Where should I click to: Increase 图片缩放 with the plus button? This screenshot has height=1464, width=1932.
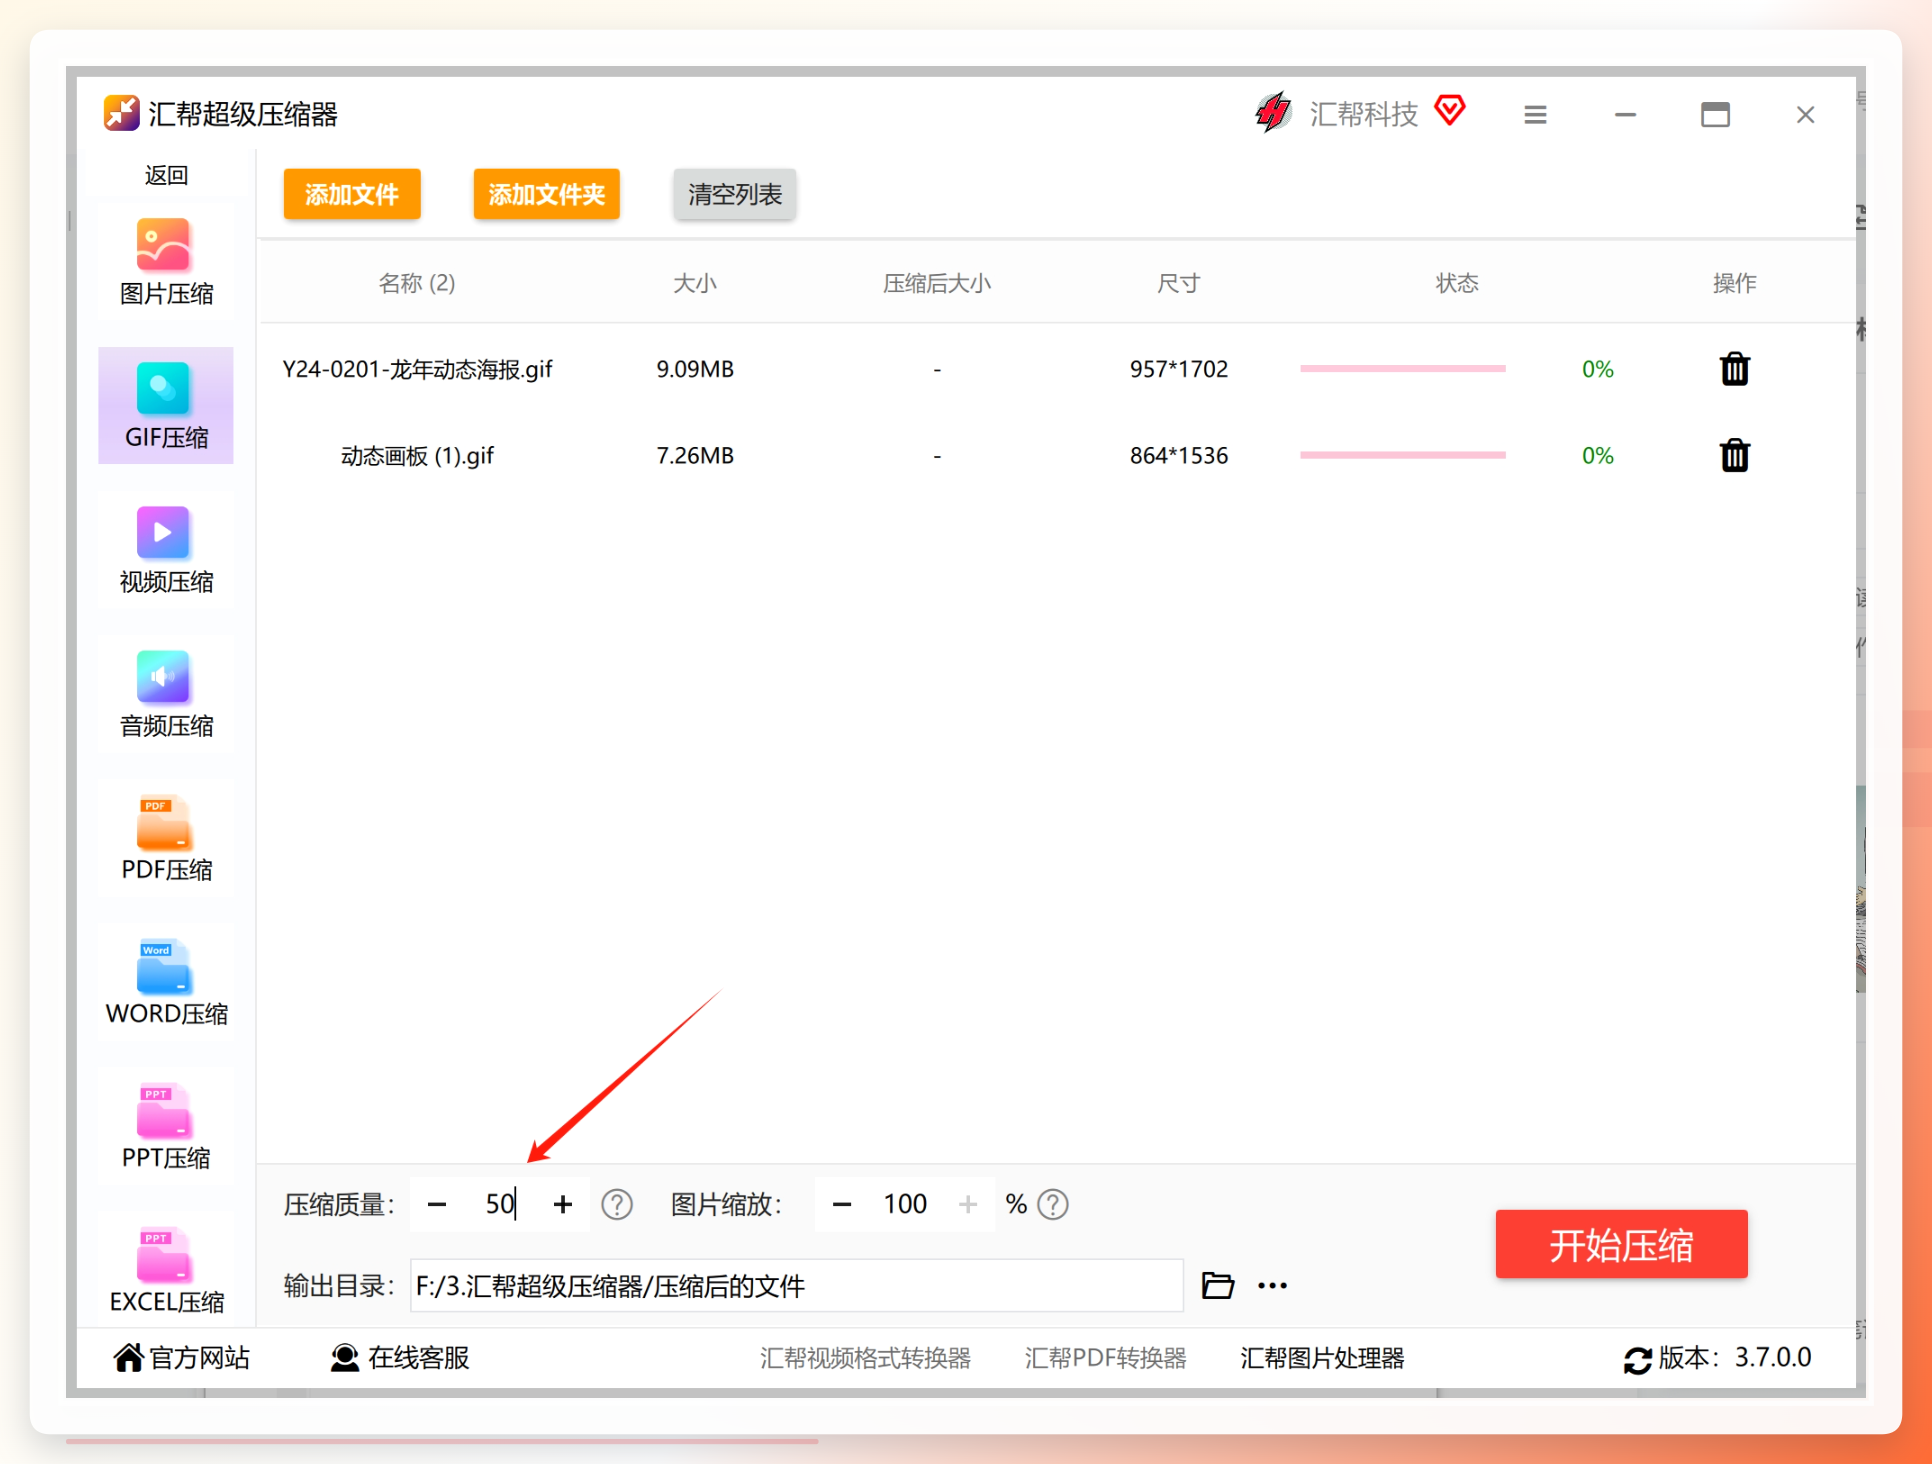967,1204
